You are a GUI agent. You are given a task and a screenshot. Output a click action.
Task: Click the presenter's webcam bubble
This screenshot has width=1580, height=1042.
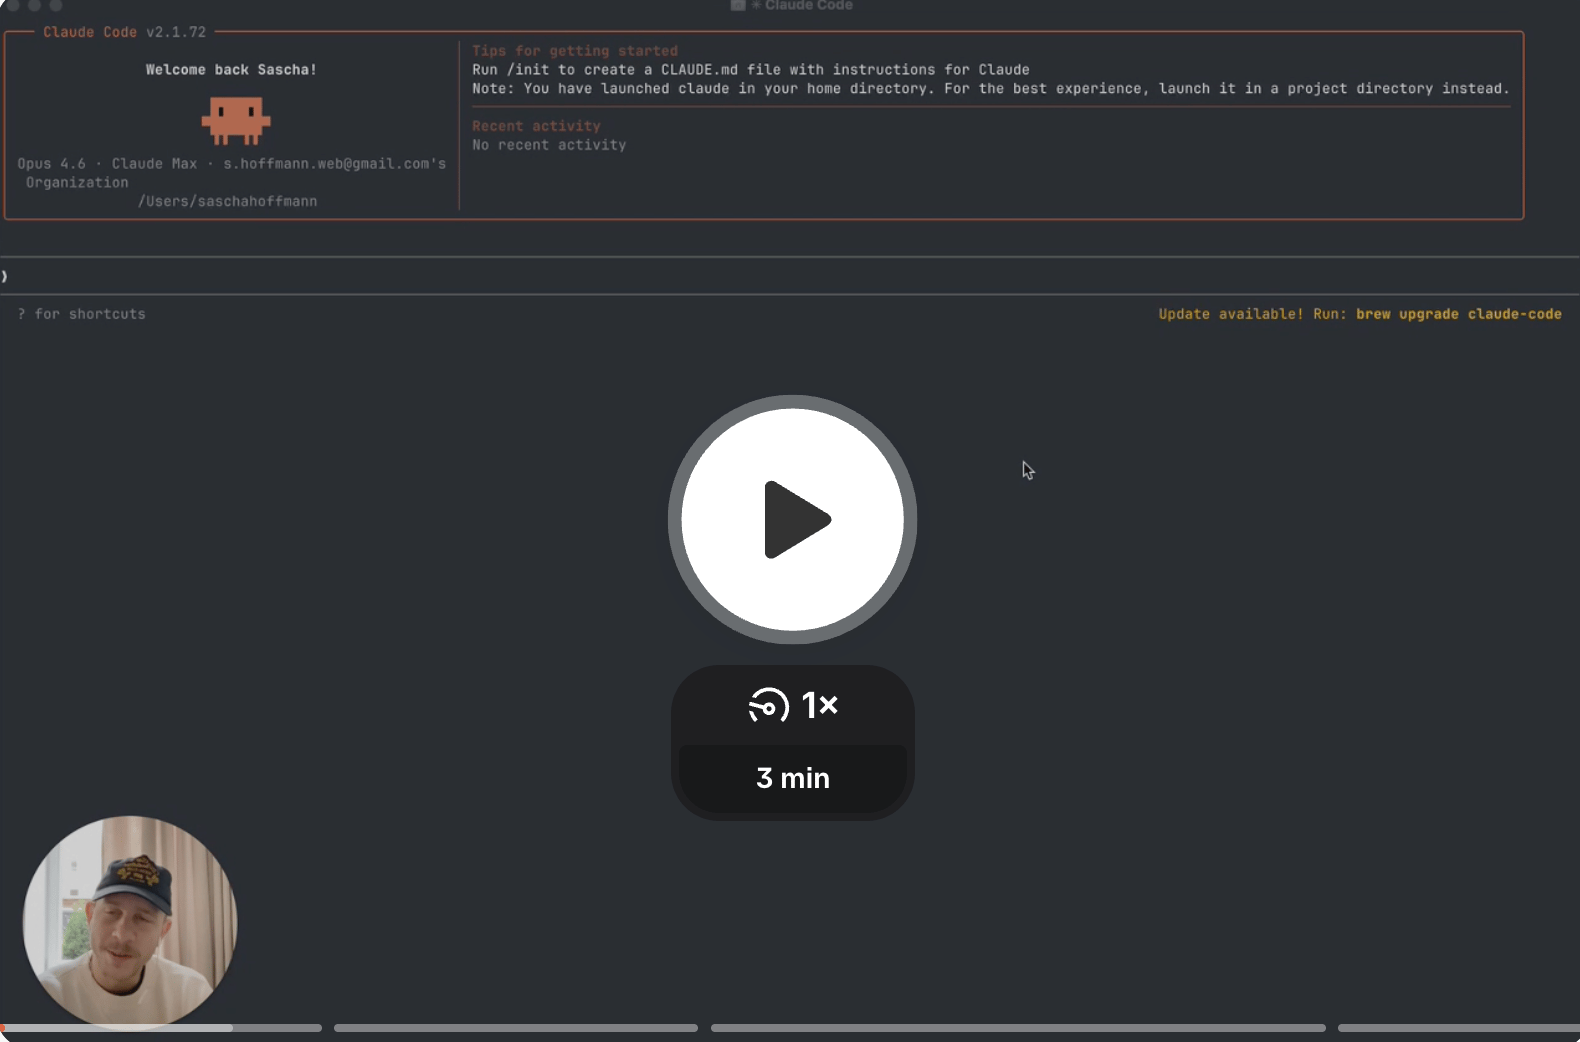130,922
